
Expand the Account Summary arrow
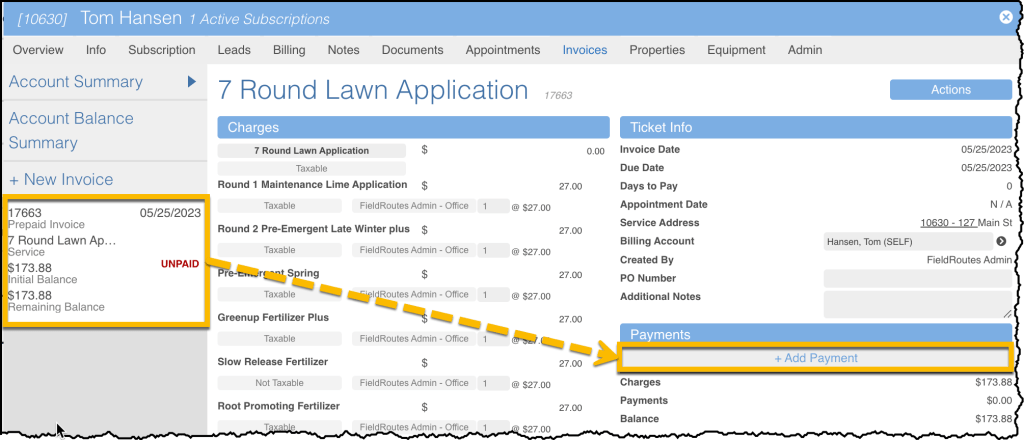click(x=191, y=82)
